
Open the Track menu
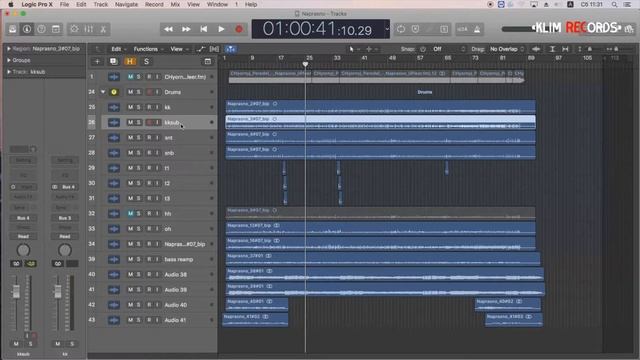100,4
